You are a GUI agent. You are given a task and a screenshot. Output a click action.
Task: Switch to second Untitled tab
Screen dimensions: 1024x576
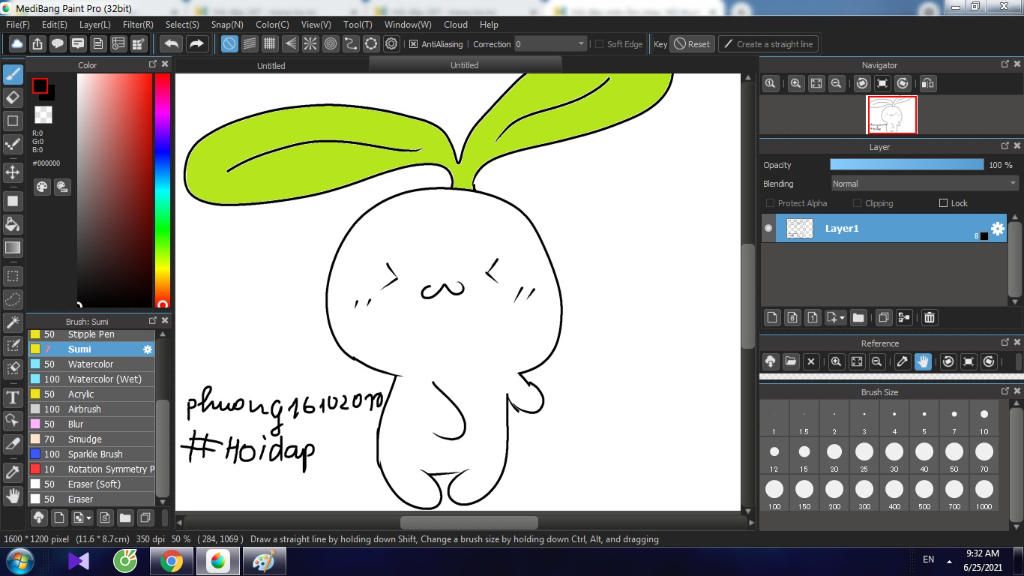click(464, 65)
